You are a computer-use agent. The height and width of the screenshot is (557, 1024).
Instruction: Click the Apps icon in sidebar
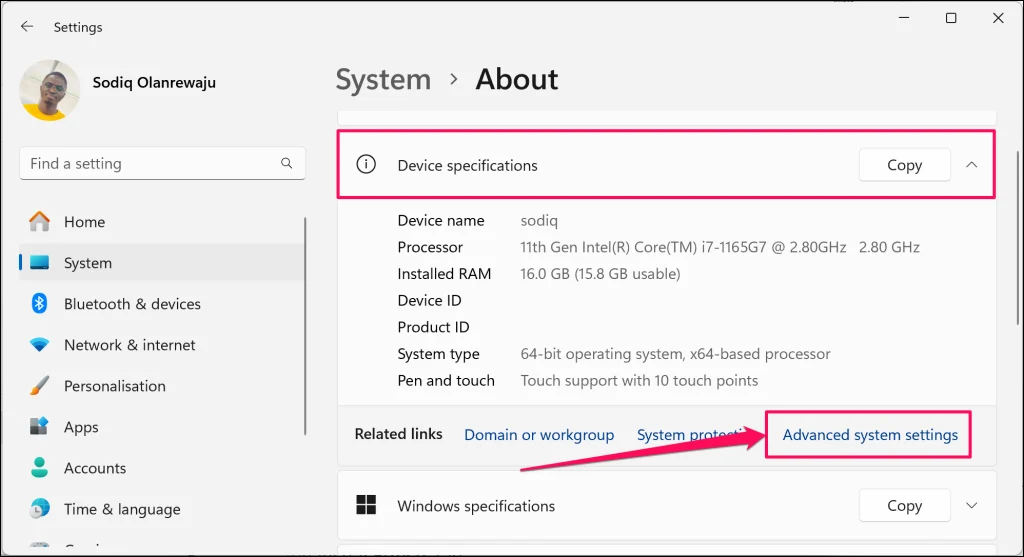40,427
